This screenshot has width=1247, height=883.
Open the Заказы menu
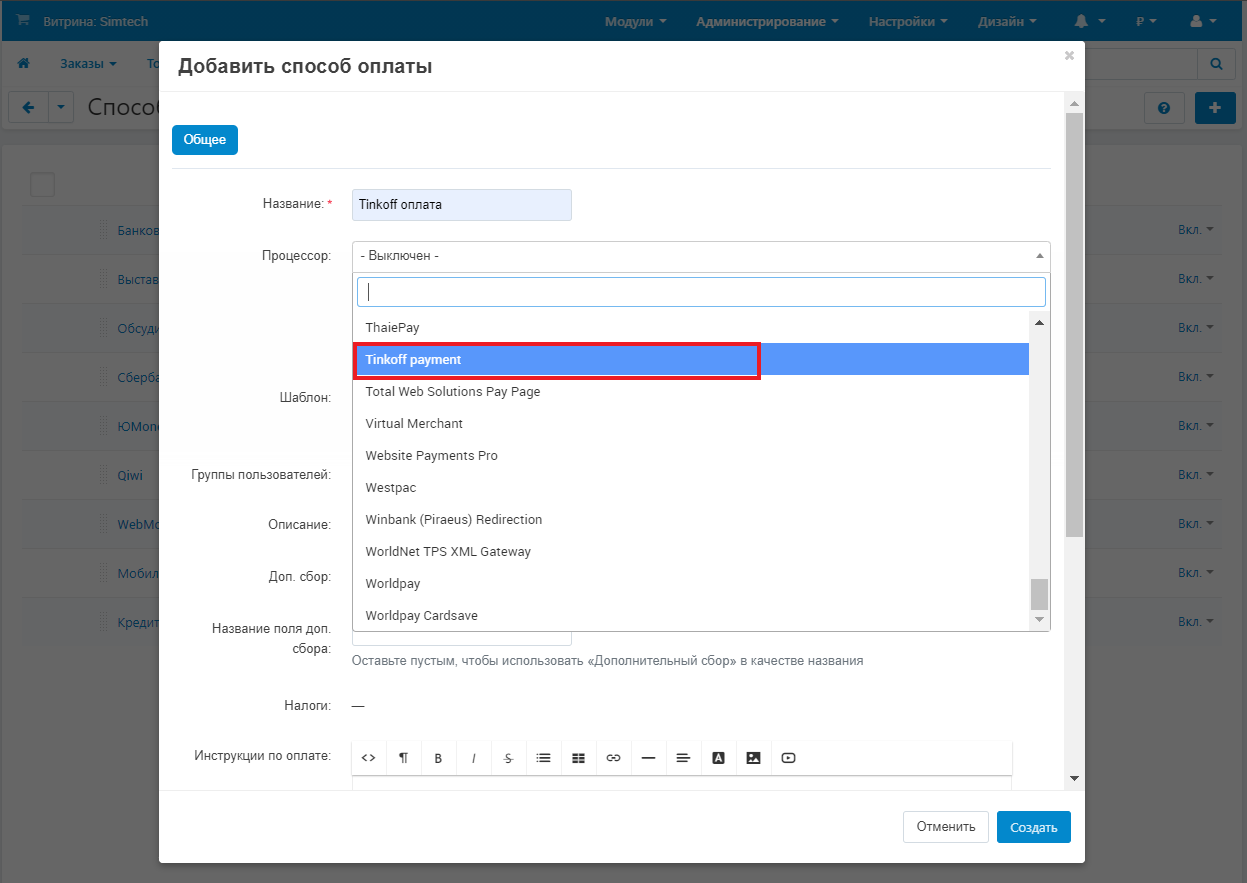88,63
